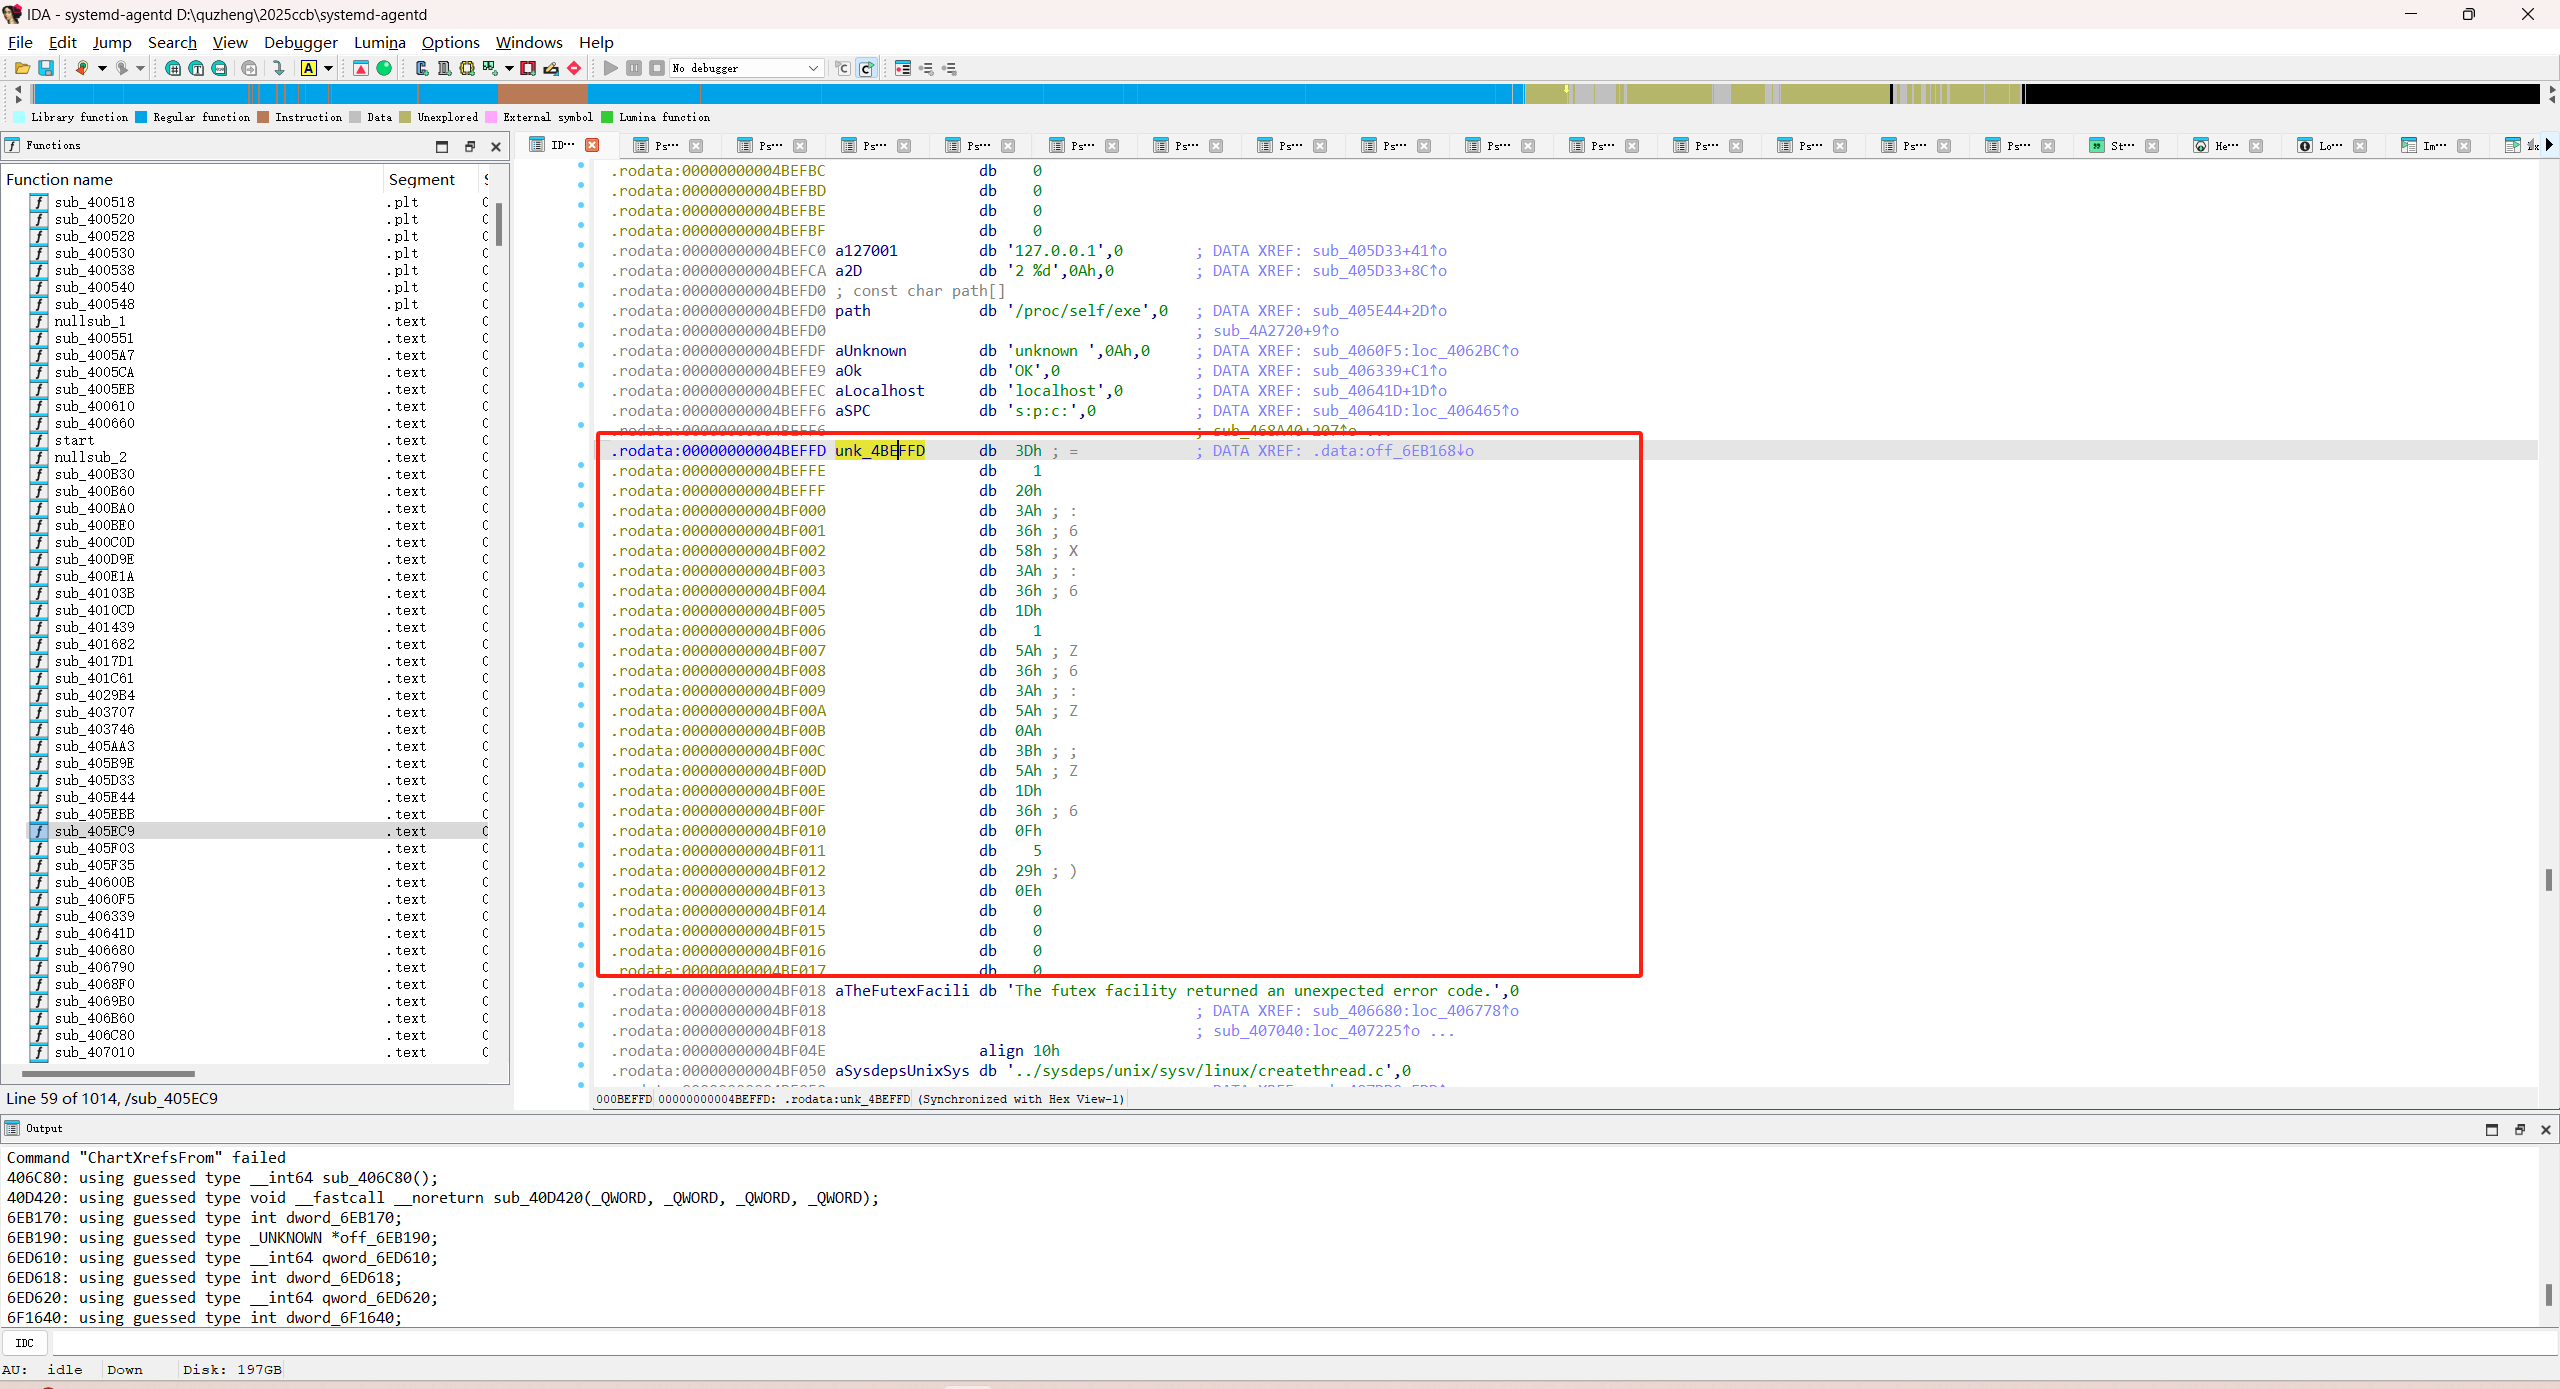Open the No debugger dropdown
The width and height of the screenshot is (2560, 1389).
813,68
